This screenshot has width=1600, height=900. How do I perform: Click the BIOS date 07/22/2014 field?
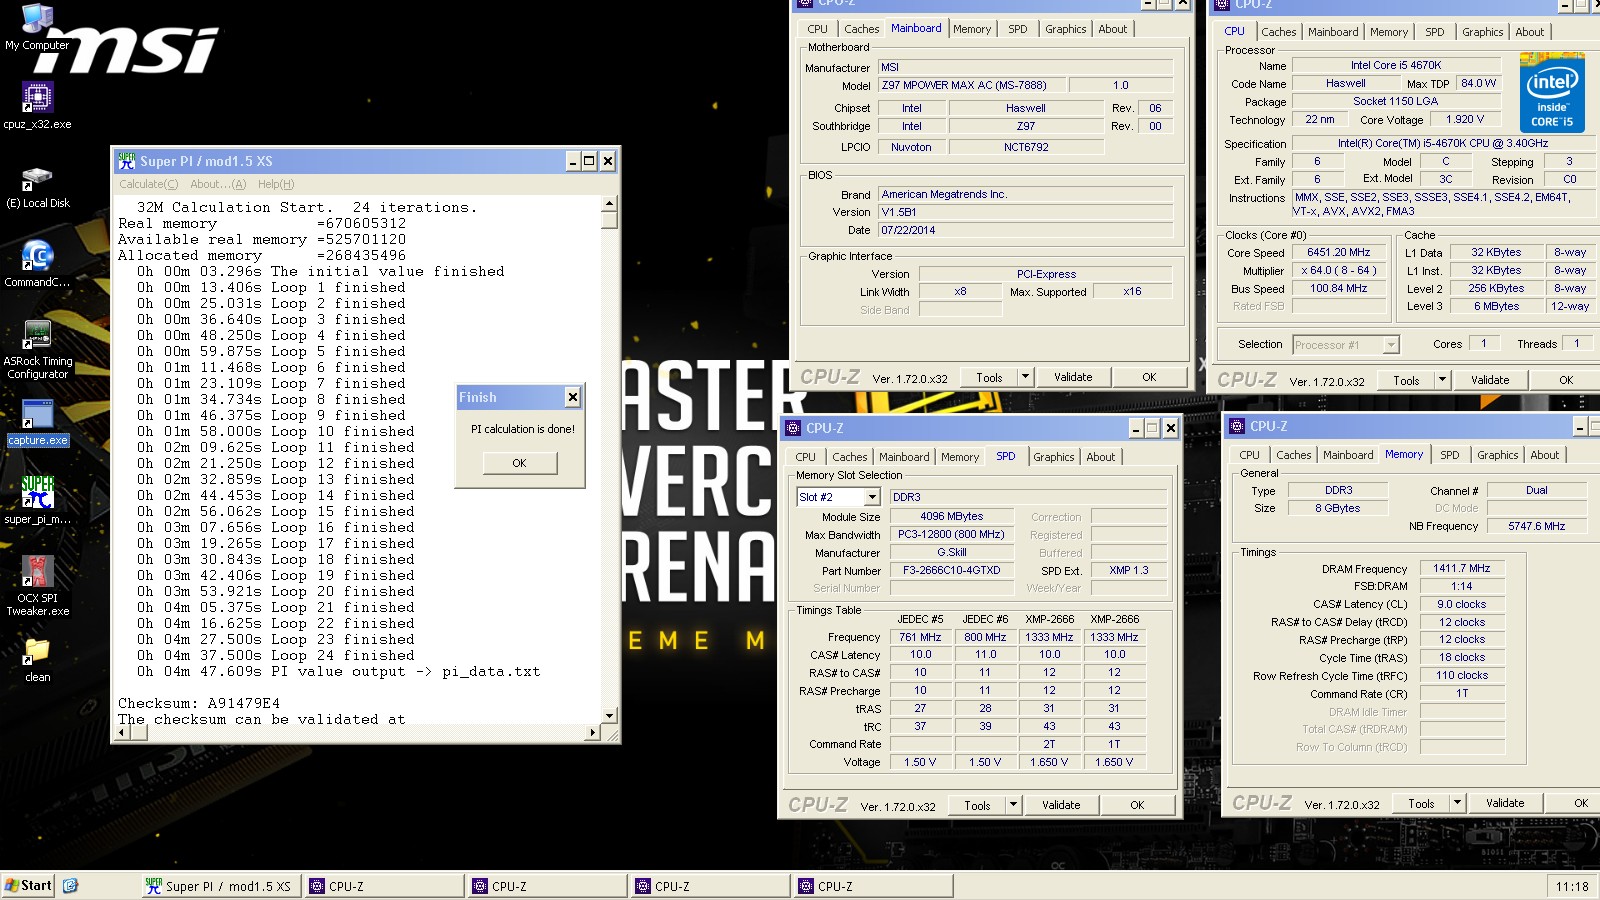tap(1025, 230)
